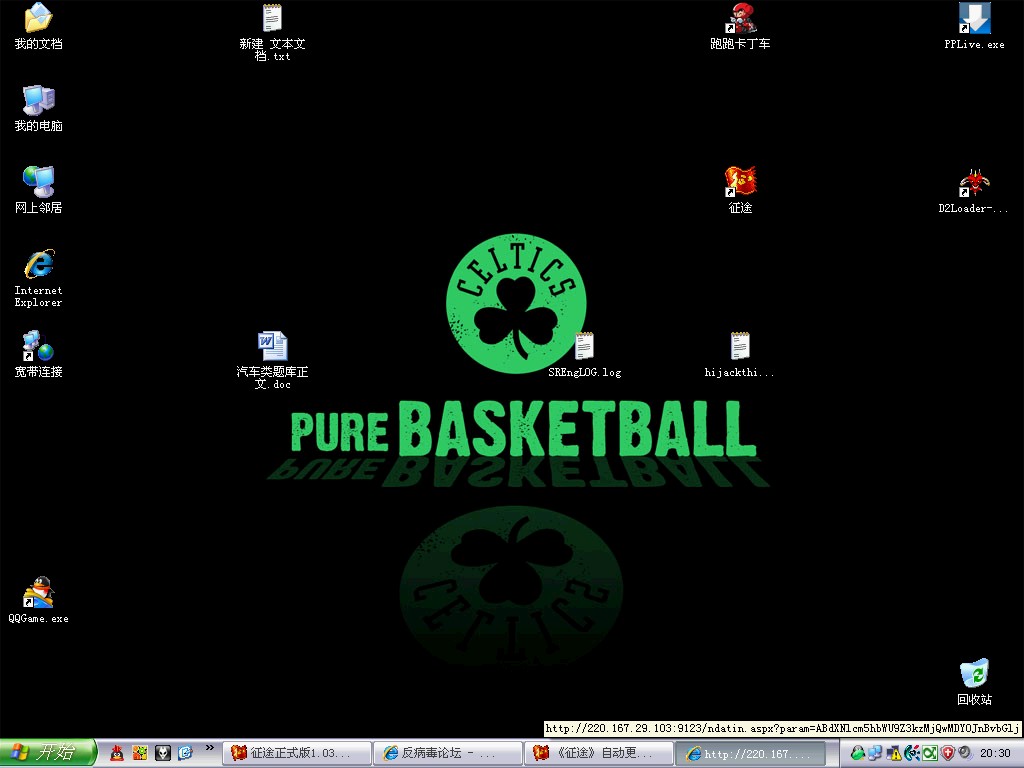The image size is (1024, 768).
Task: Switch to http://220.167 IE taskbar window
Action: (750, 753)
